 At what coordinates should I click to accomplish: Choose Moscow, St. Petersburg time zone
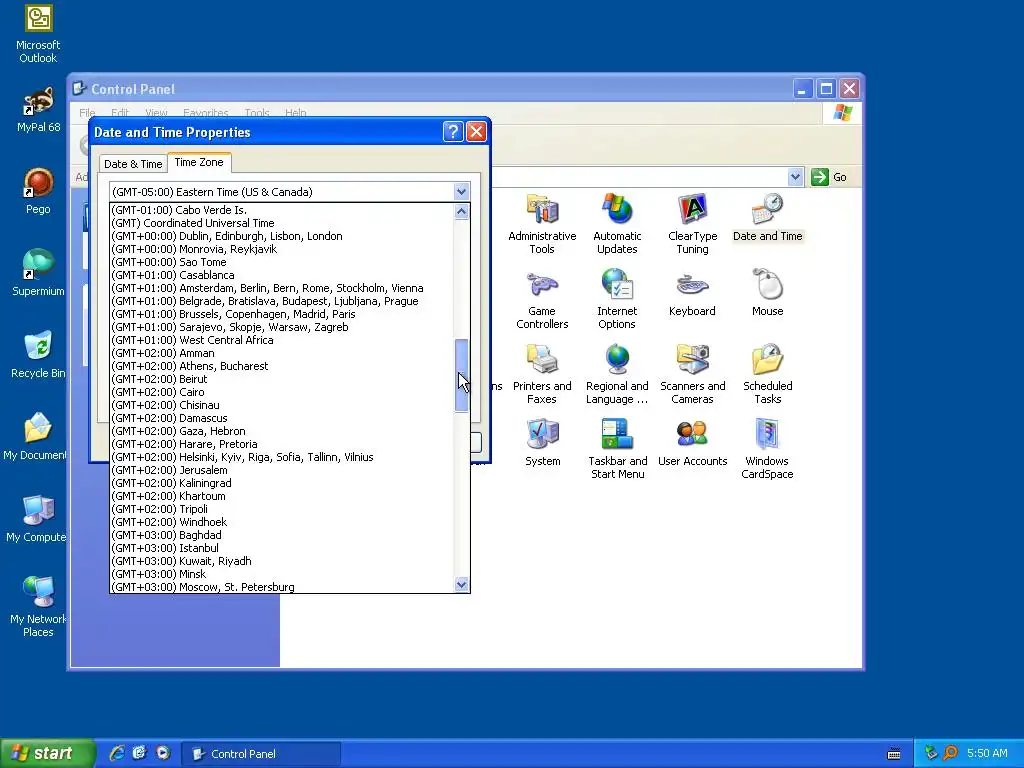point(281,587)
